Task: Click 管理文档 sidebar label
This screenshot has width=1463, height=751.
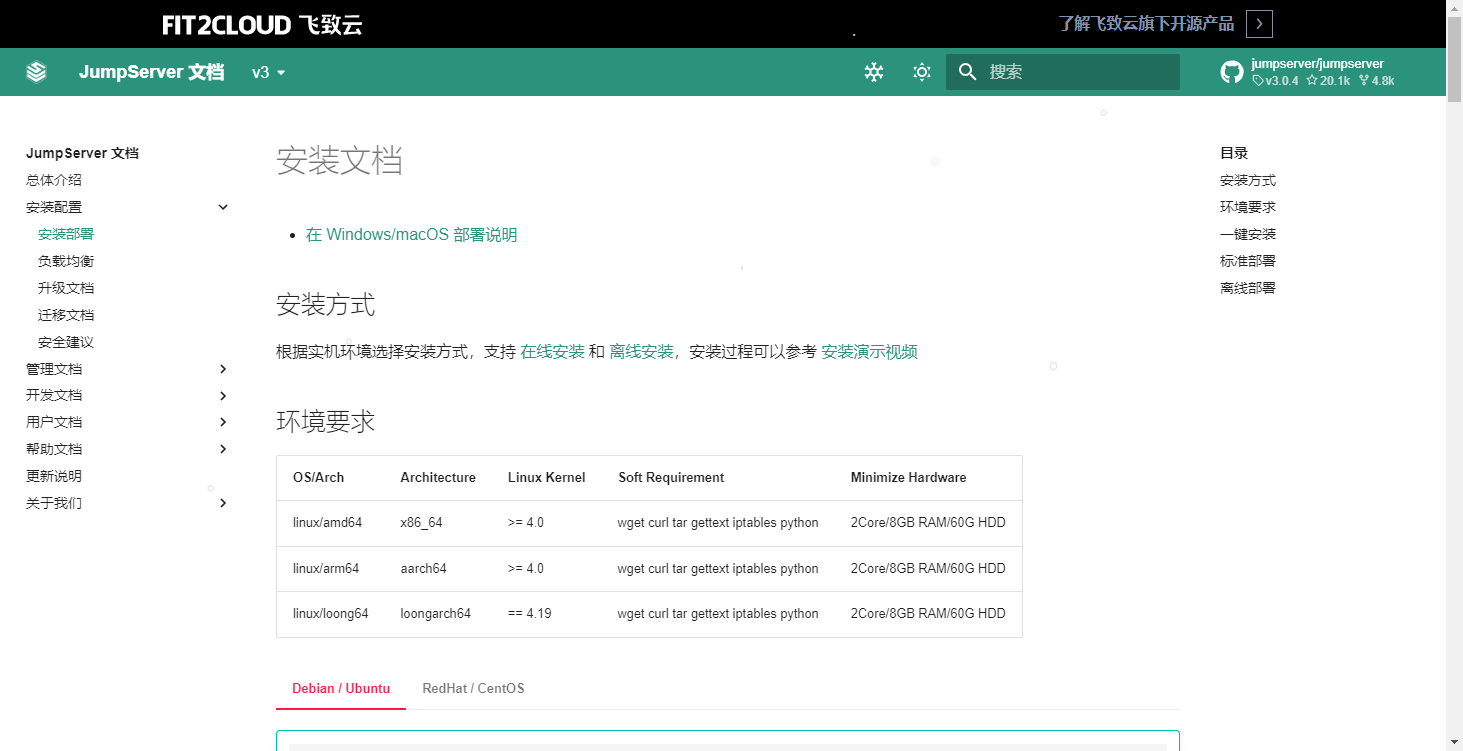Action: (54, 369)
